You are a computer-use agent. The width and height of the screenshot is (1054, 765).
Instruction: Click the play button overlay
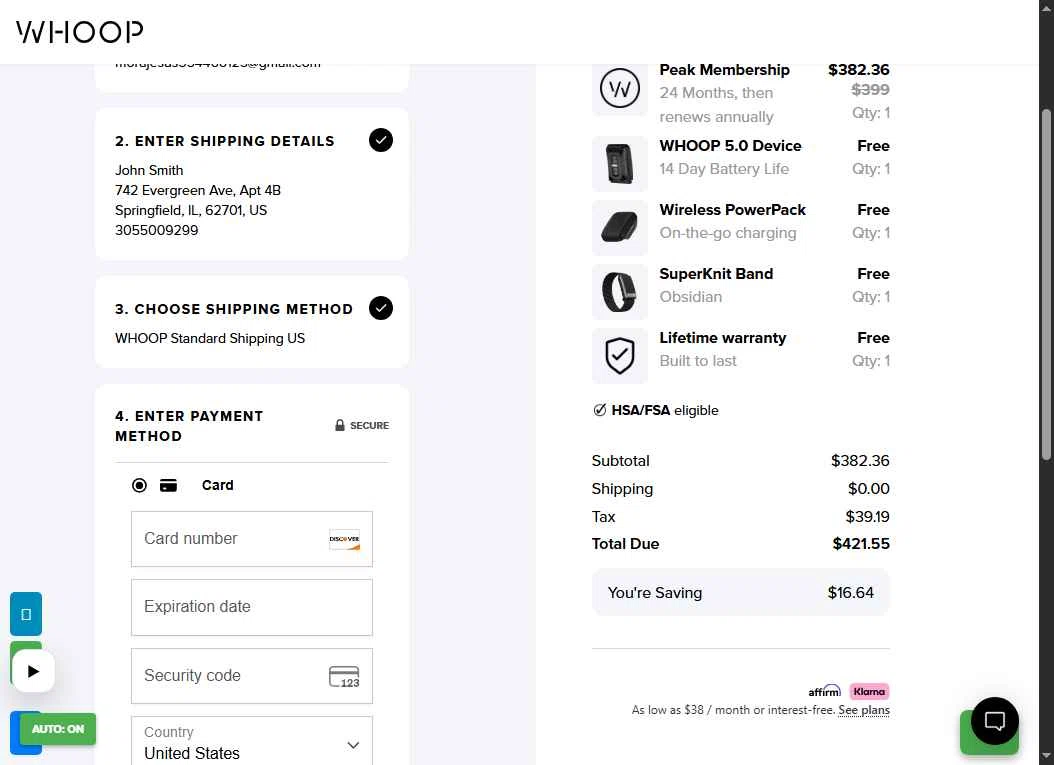click(x=33, y=671)
